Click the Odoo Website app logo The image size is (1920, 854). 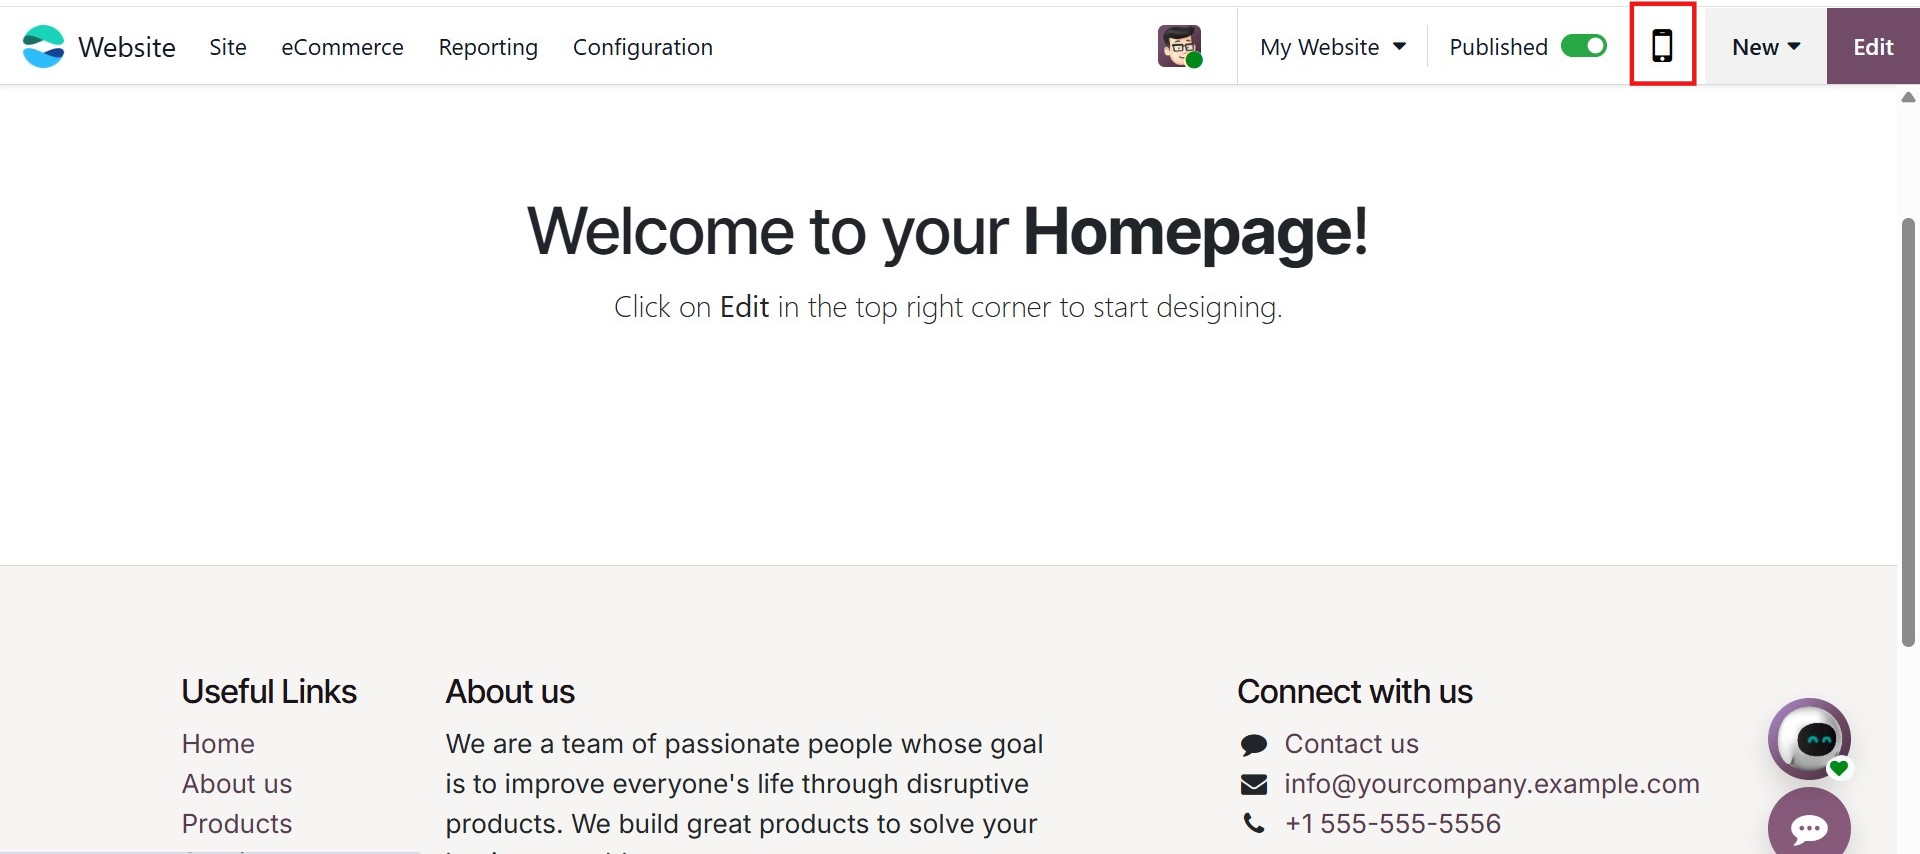43,47
